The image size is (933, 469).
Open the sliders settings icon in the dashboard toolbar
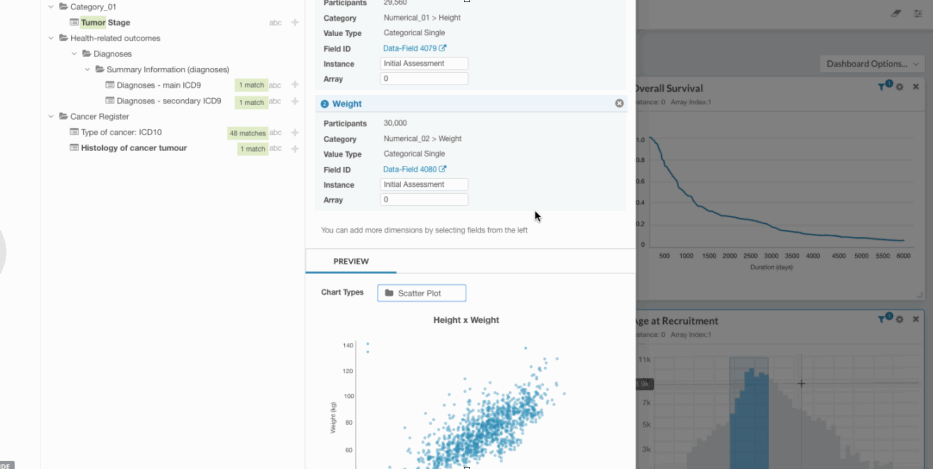(918, 13)
